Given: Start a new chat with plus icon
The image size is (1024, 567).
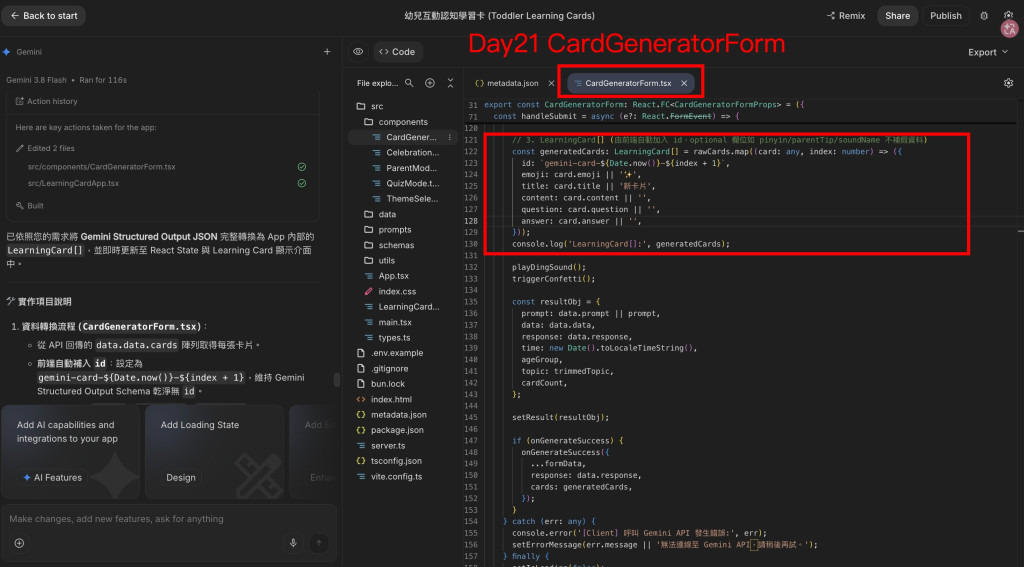Looking at the screenshot, I should click(x=327, y=52).
